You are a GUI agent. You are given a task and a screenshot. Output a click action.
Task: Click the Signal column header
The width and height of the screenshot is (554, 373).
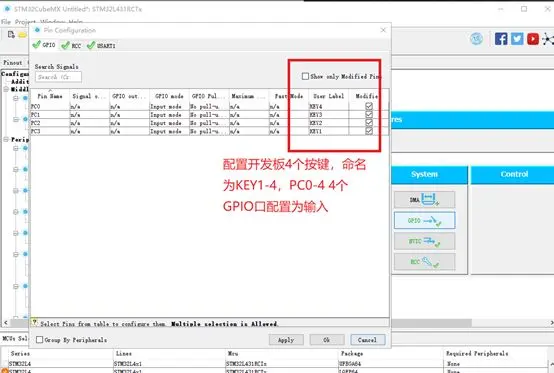point(89,96)
